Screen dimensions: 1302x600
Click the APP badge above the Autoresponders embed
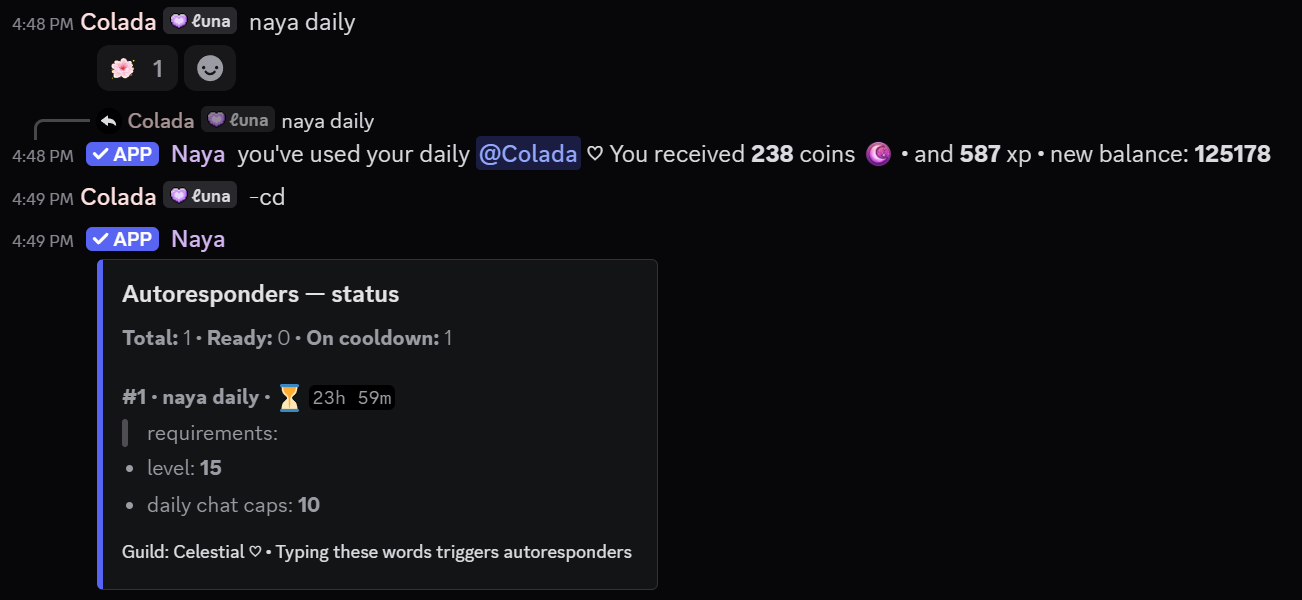tap(122, 239)
